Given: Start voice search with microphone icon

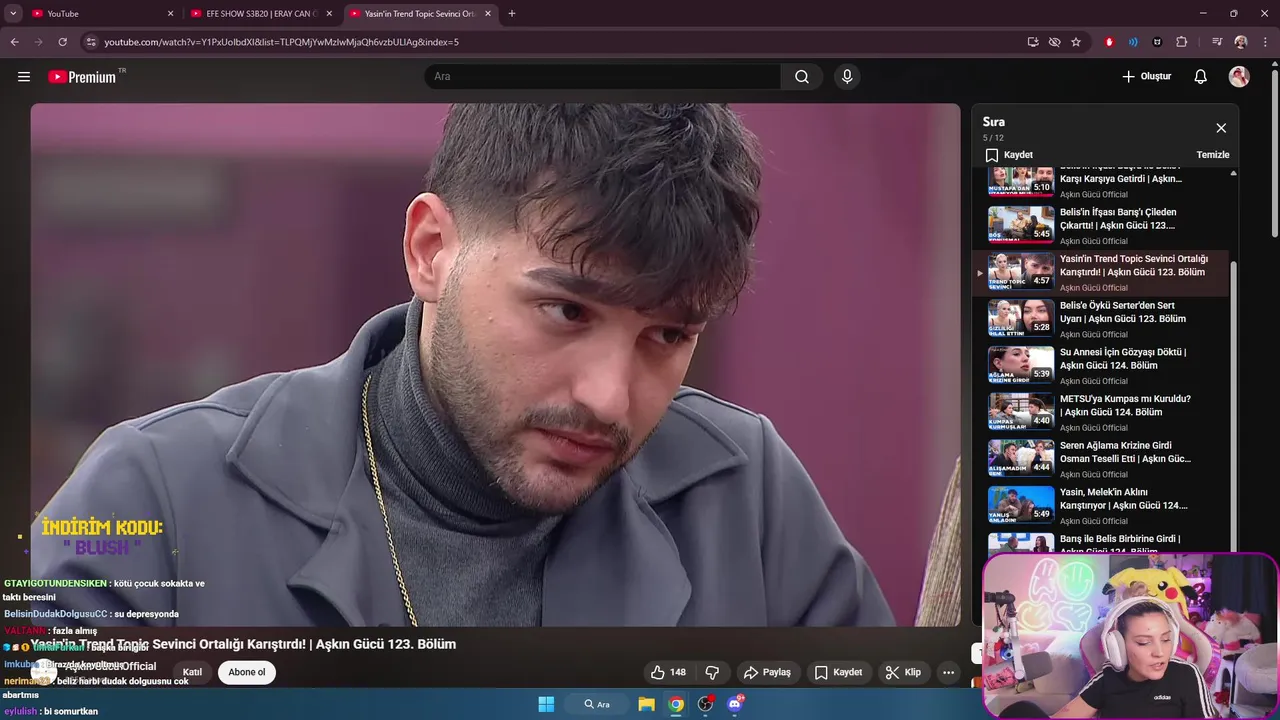Looking at the screenshot, I should [x=847, y=76].
